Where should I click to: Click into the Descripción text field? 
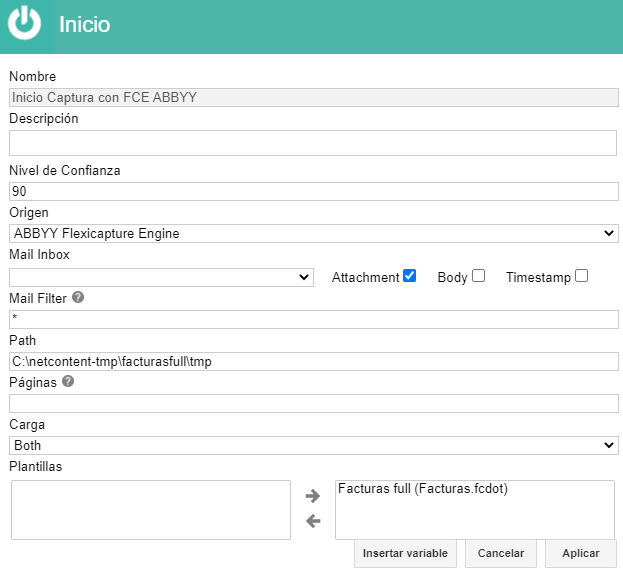point(313,143)
